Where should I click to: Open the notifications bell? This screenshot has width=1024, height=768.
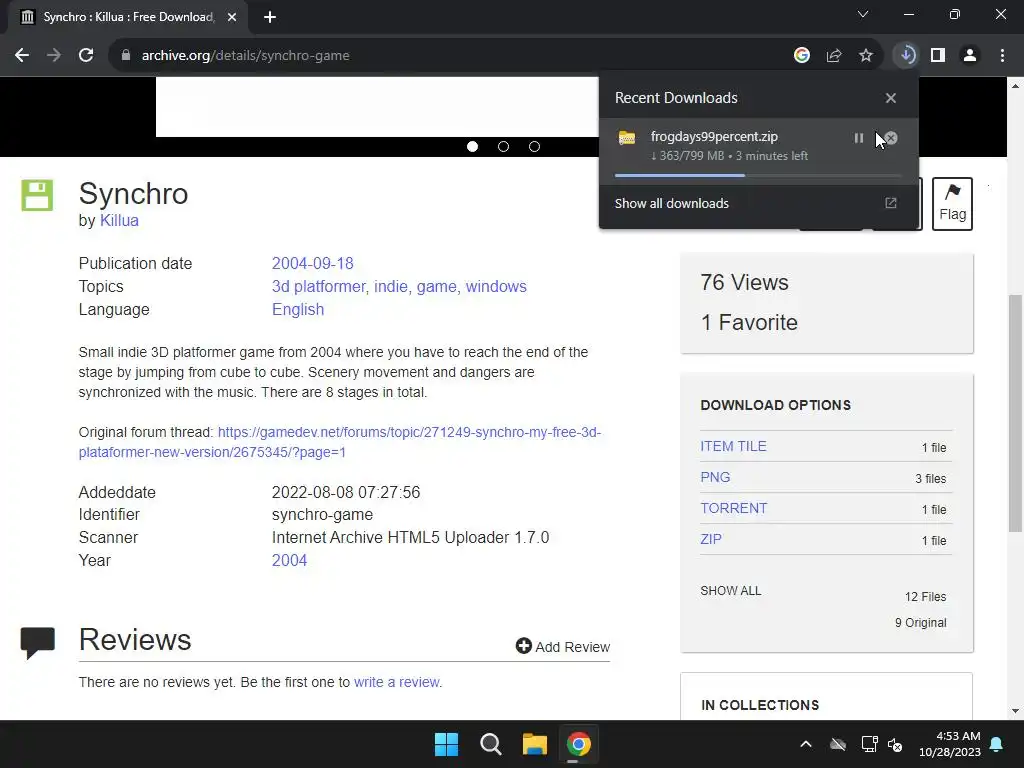[x=997, y=744]
